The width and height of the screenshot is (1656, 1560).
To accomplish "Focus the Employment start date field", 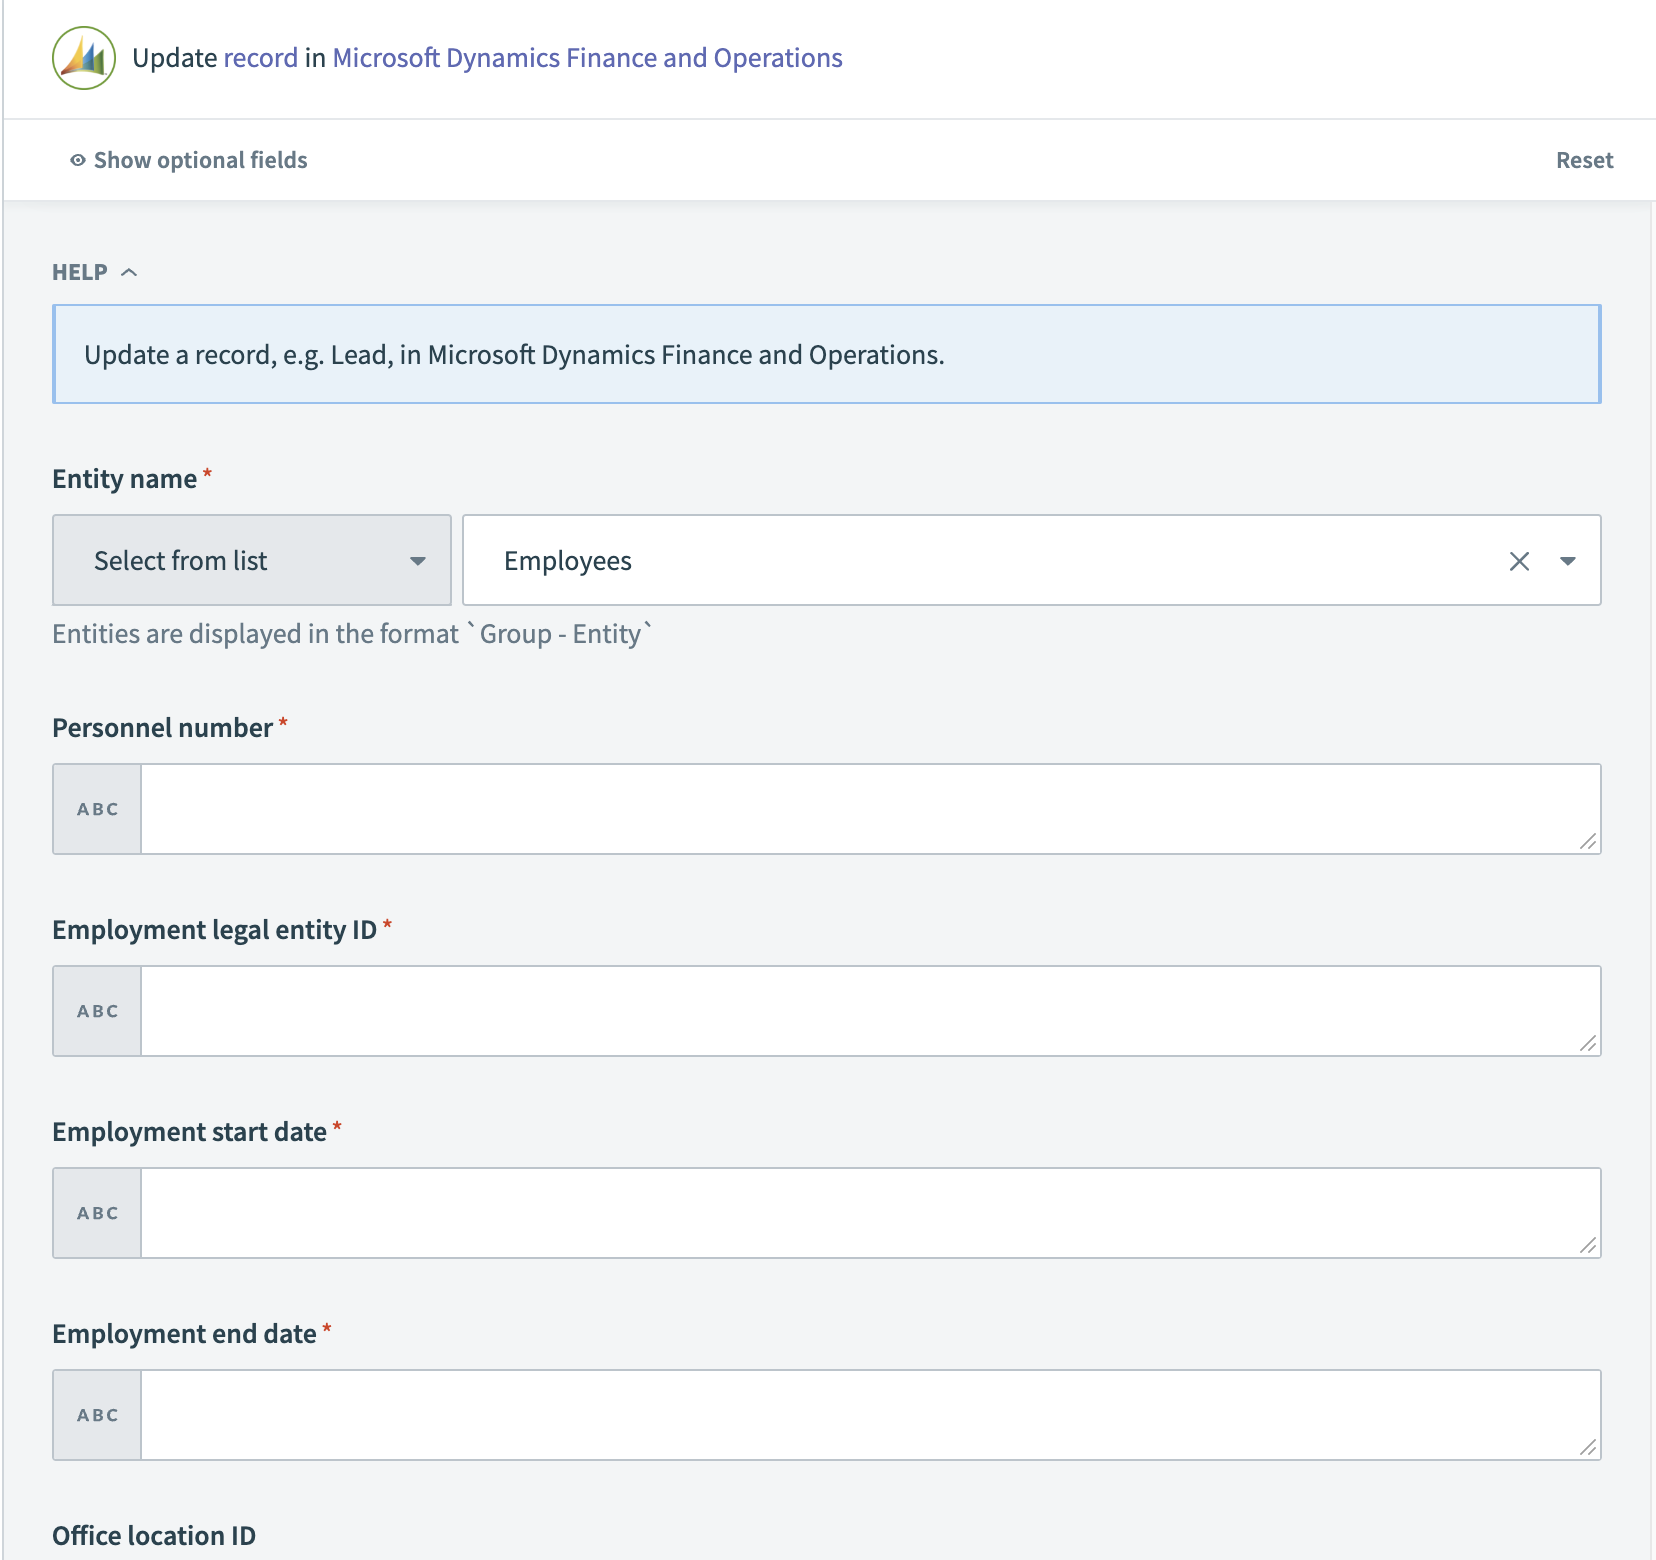I will pos(860,1213).
